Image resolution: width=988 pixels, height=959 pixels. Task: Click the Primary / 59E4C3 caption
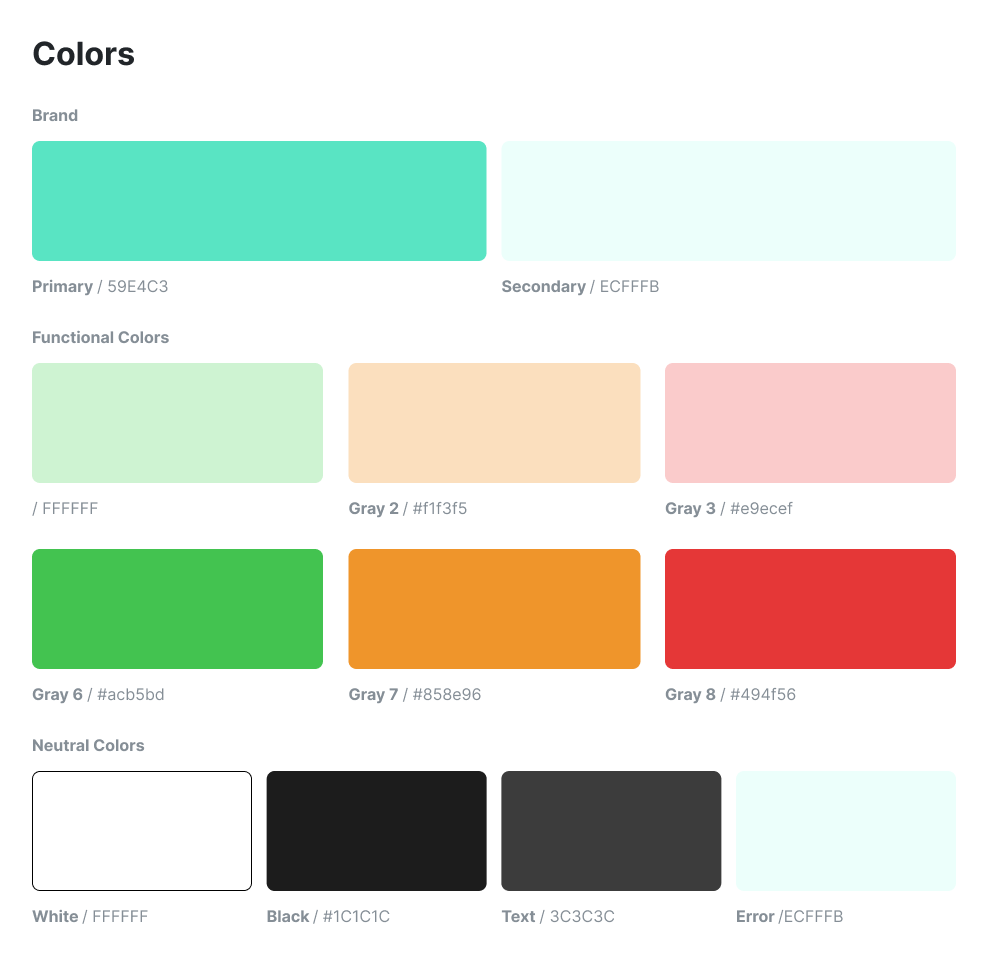coord(100,287)
